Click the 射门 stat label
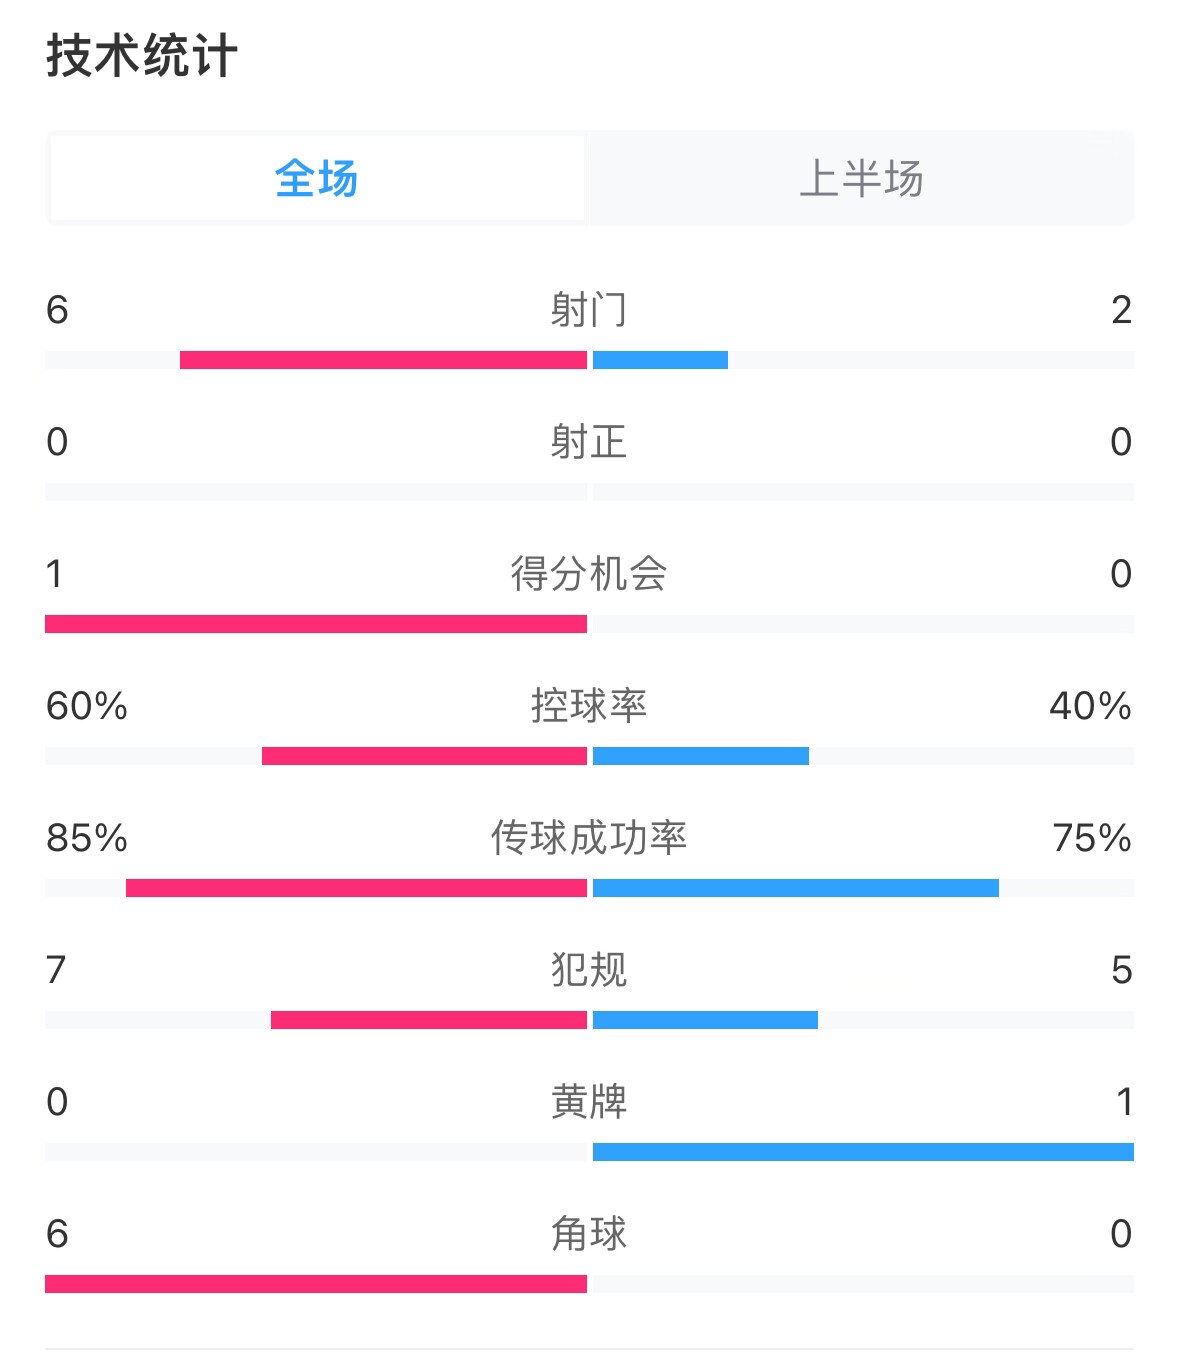 pyautogui.click(x=589, y=311)
